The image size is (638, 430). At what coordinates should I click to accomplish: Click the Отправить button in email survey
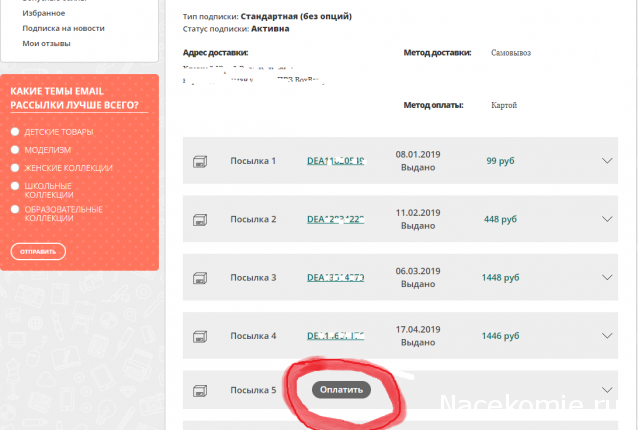(38, 251)
